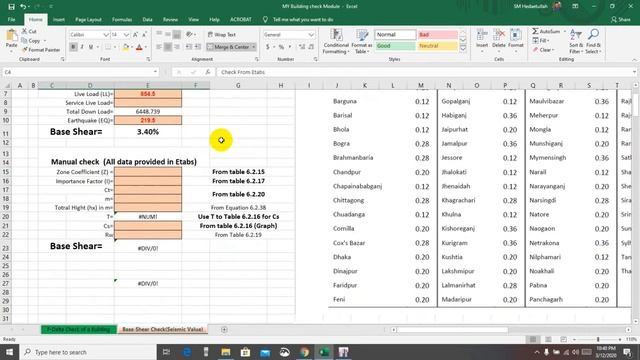640x360 pixels.
Task: Apply the Neutral cell style
Action: [x=437, y=46]
